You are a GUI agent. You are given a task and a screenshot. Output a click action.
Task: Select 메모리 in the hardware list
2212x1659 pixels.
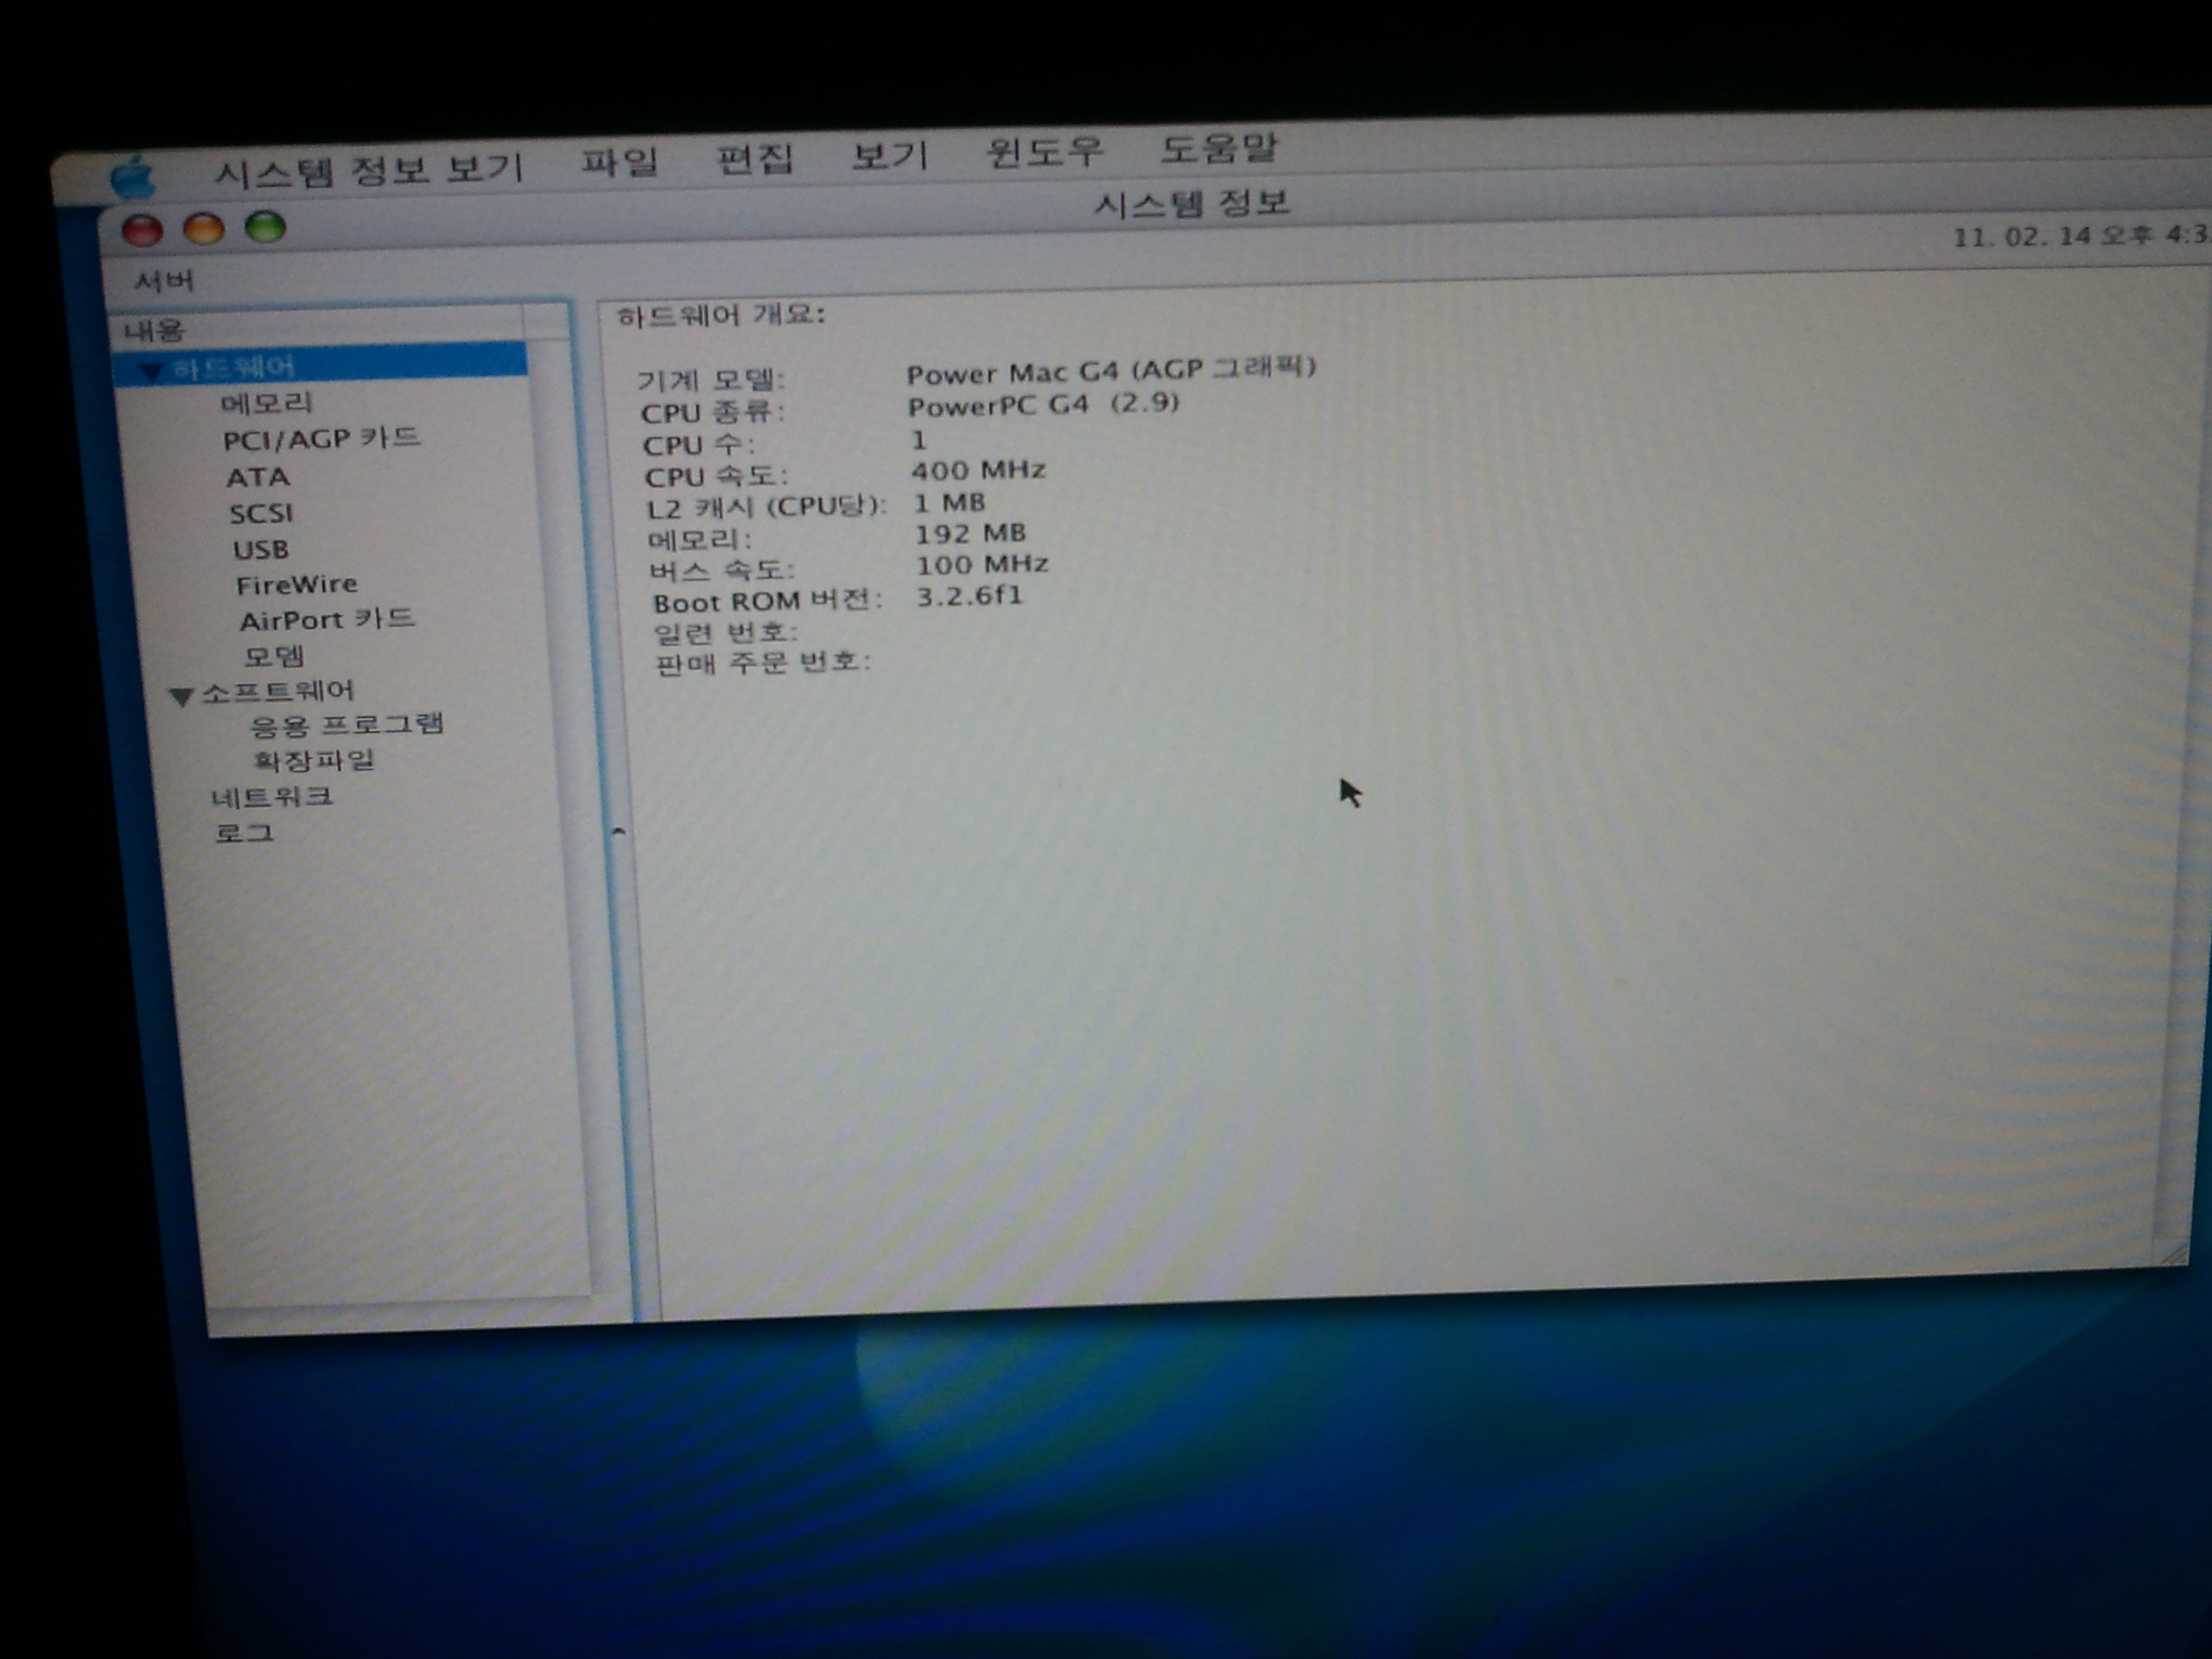point(266,403)
